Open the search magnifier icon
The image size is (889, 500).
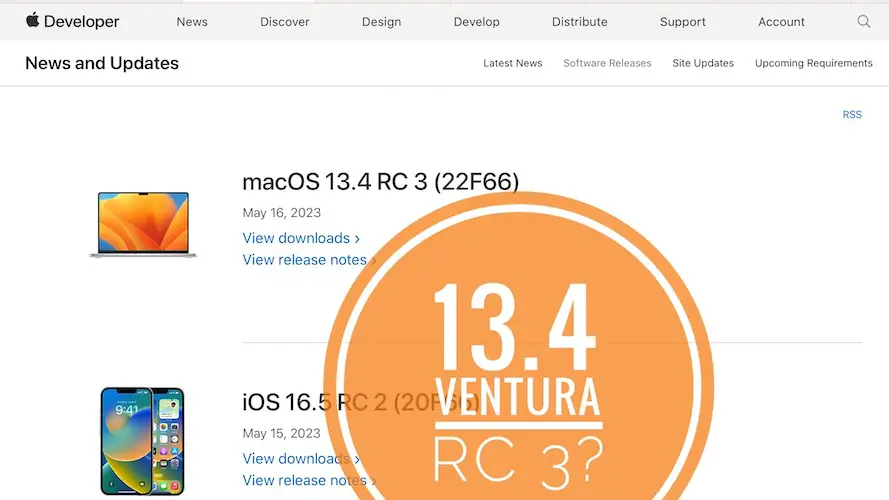tap(864, 21)
